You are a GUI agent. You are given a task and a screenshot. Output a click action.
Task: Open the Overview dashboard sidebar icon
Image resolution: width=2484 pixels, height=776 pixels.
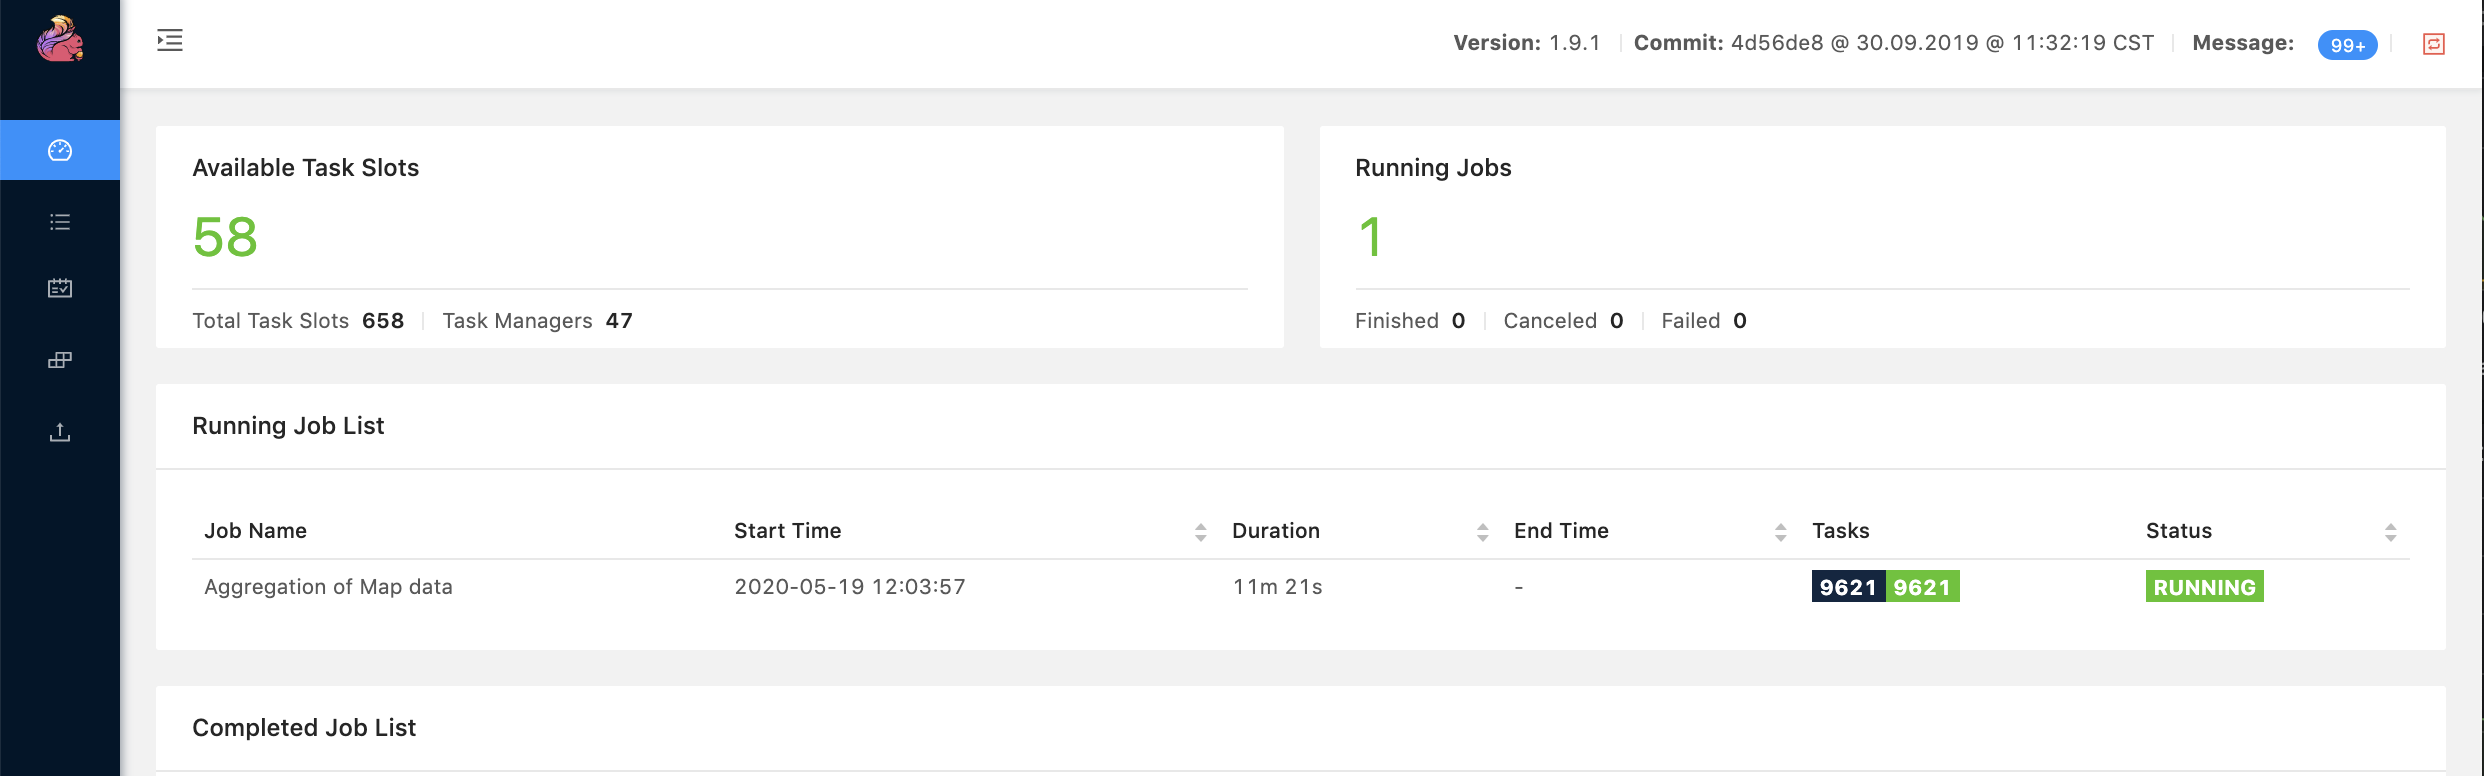pos(60,150)
